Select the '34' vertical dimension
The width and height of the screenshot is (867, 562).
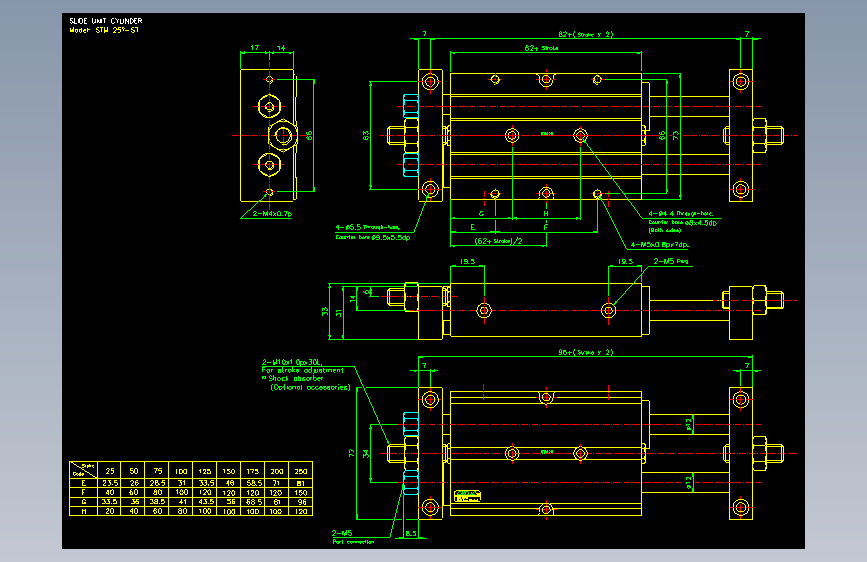[365, 454]
